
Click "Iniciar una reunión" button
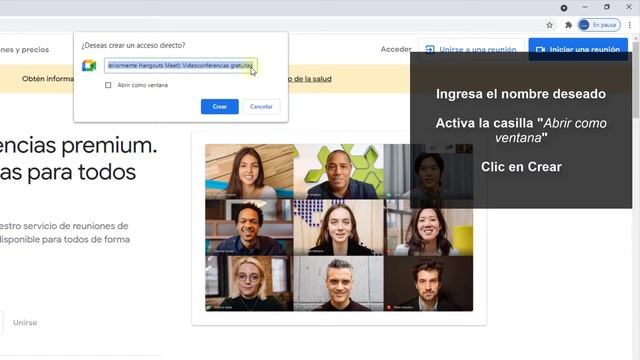(x=578, y=49)
